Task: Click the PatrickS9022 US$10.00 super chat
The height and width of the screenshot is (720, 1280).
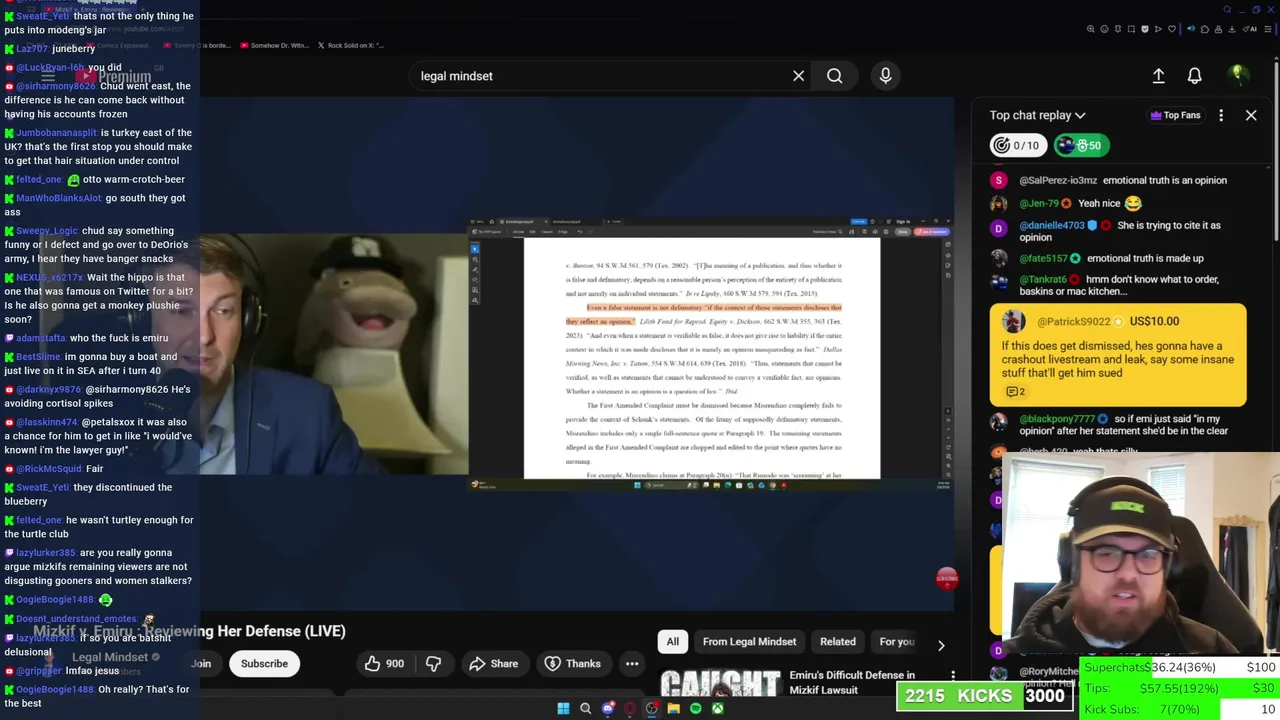Action: pyautogui.click(x=1118, y=355)
